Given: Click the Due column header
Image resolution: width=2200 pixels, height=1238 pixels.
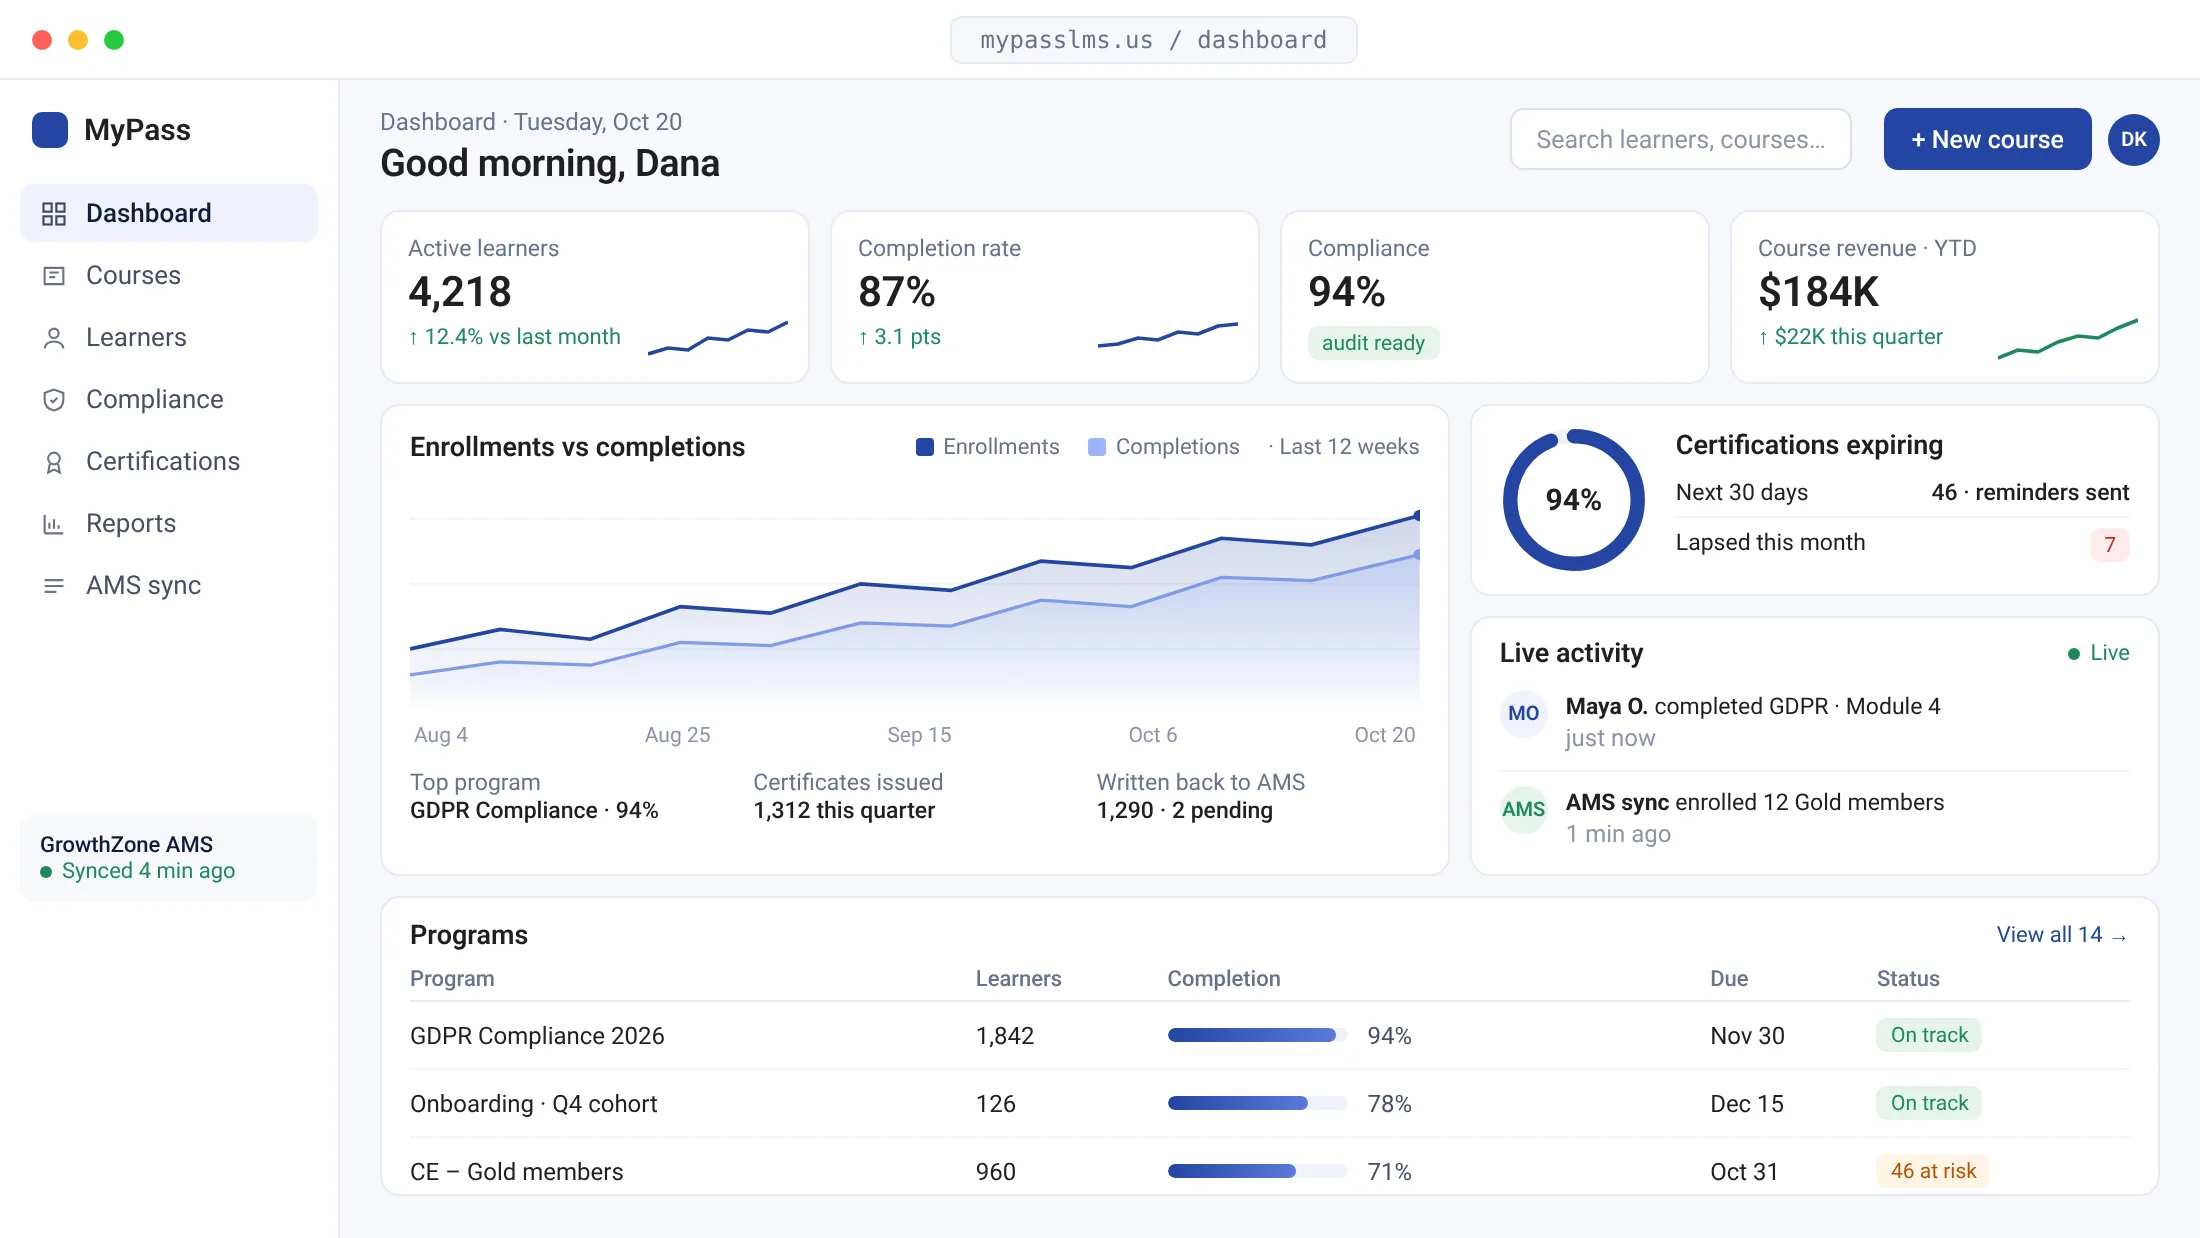Looking at the screenshot, I should (x=1729, y=979).
